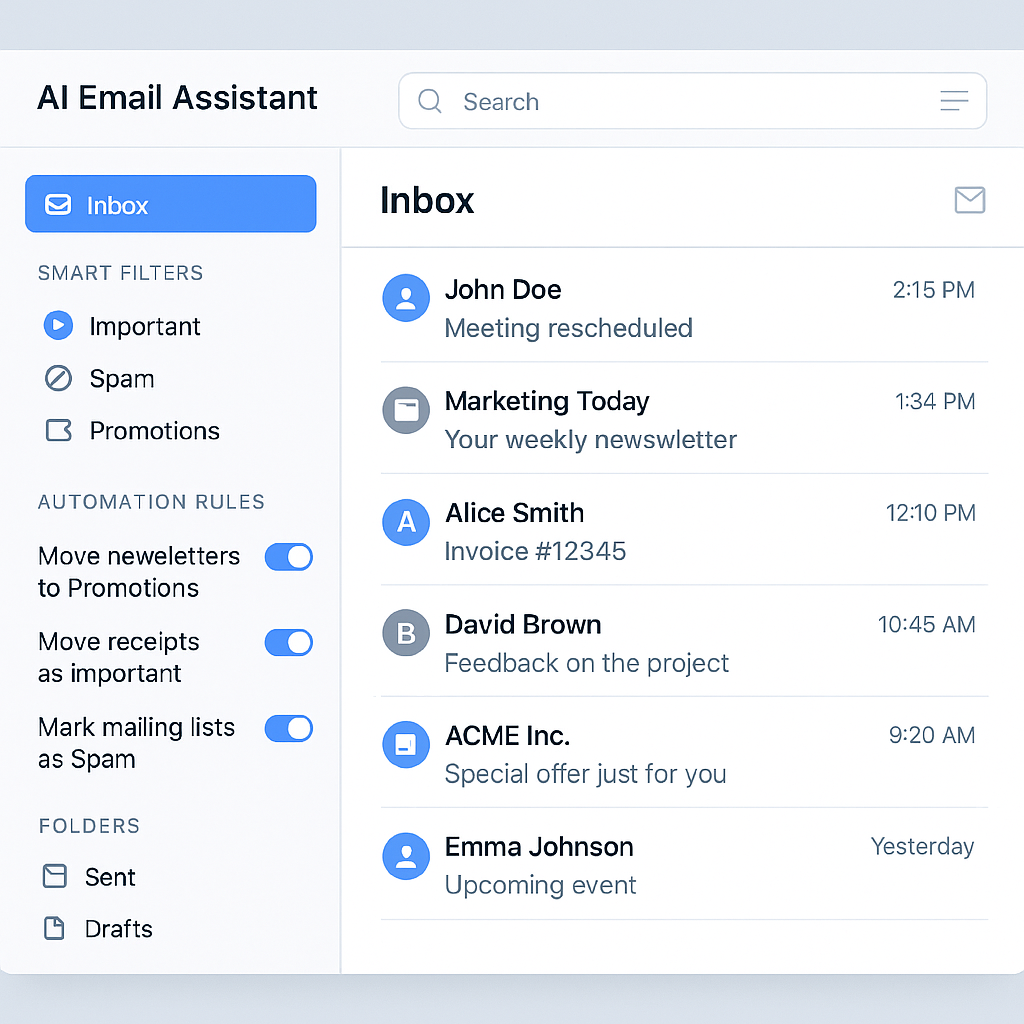Click the Folders section heading
The image size is (1024, 1024).
point(89,825)
